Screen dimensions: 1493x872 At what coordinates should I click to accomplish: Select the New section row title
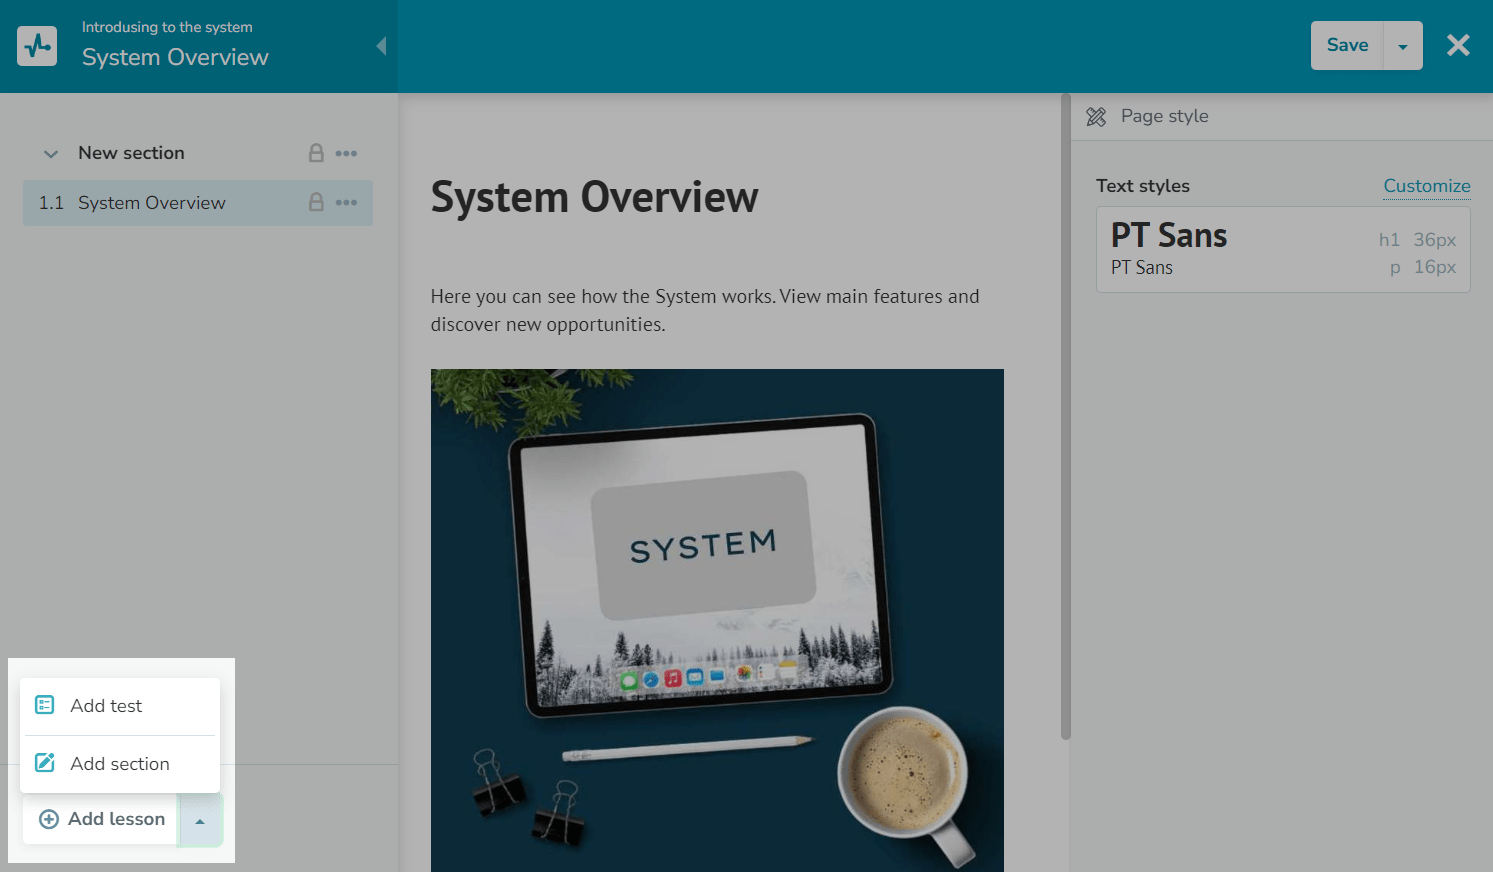[131, 153]
